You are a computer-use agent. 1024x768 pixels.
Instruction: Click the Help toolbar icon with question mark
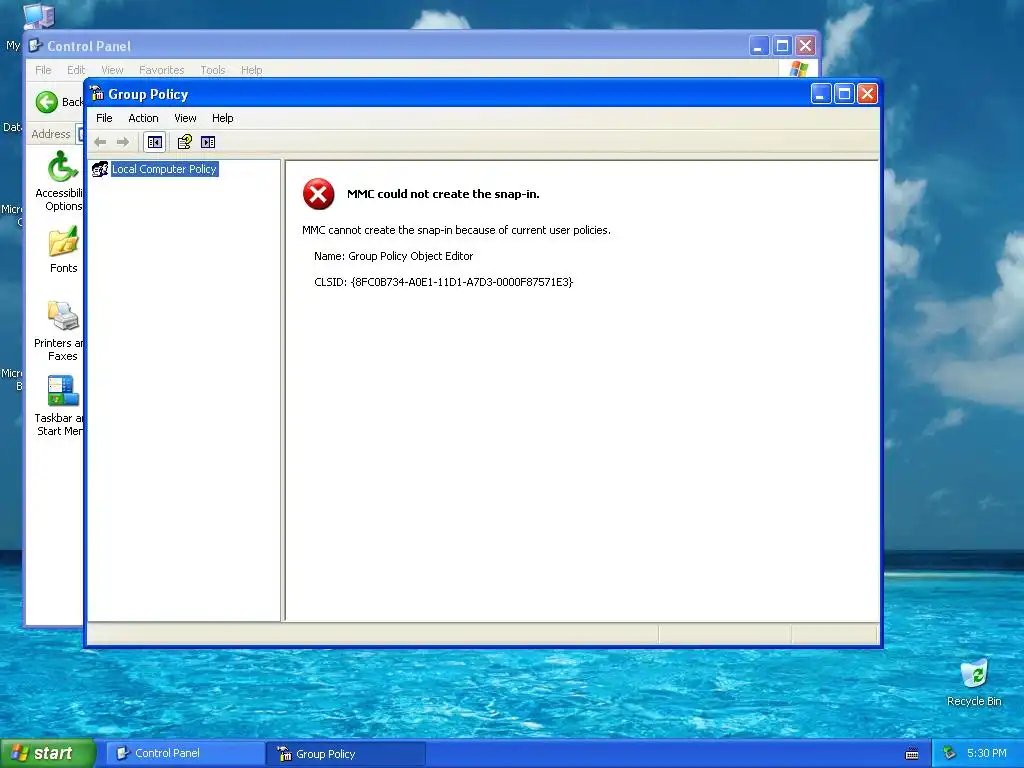click(x=185, y=142)
